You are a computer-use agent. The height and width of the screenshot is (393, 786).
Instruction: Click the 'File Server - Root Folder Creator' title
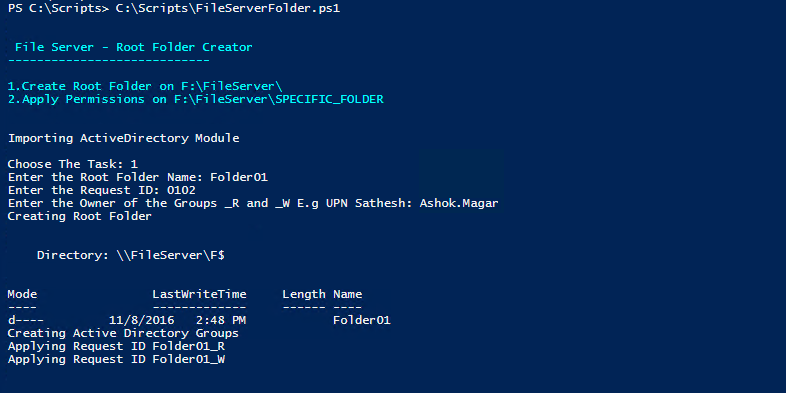point(134,47)
